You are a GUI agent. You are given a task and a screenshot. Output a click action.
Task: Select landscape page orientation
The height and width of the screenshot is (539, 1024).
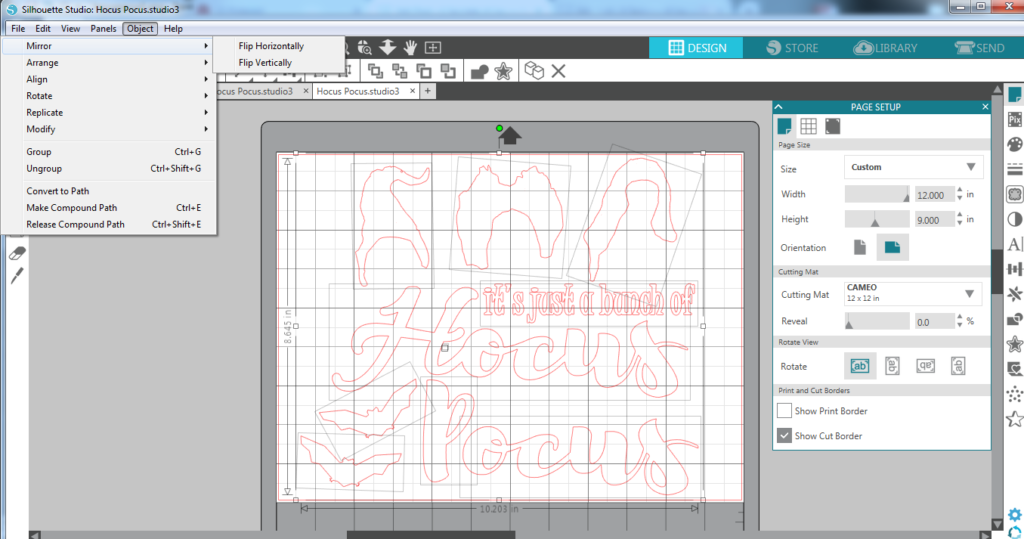pyautogui.click(x=892, y=247)
